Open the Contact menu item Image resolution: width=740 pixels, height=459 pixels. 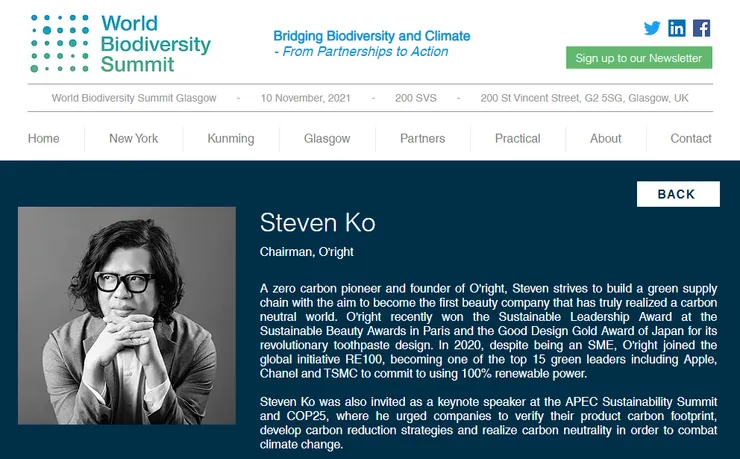pyautogui.click(x=691, y=139)
